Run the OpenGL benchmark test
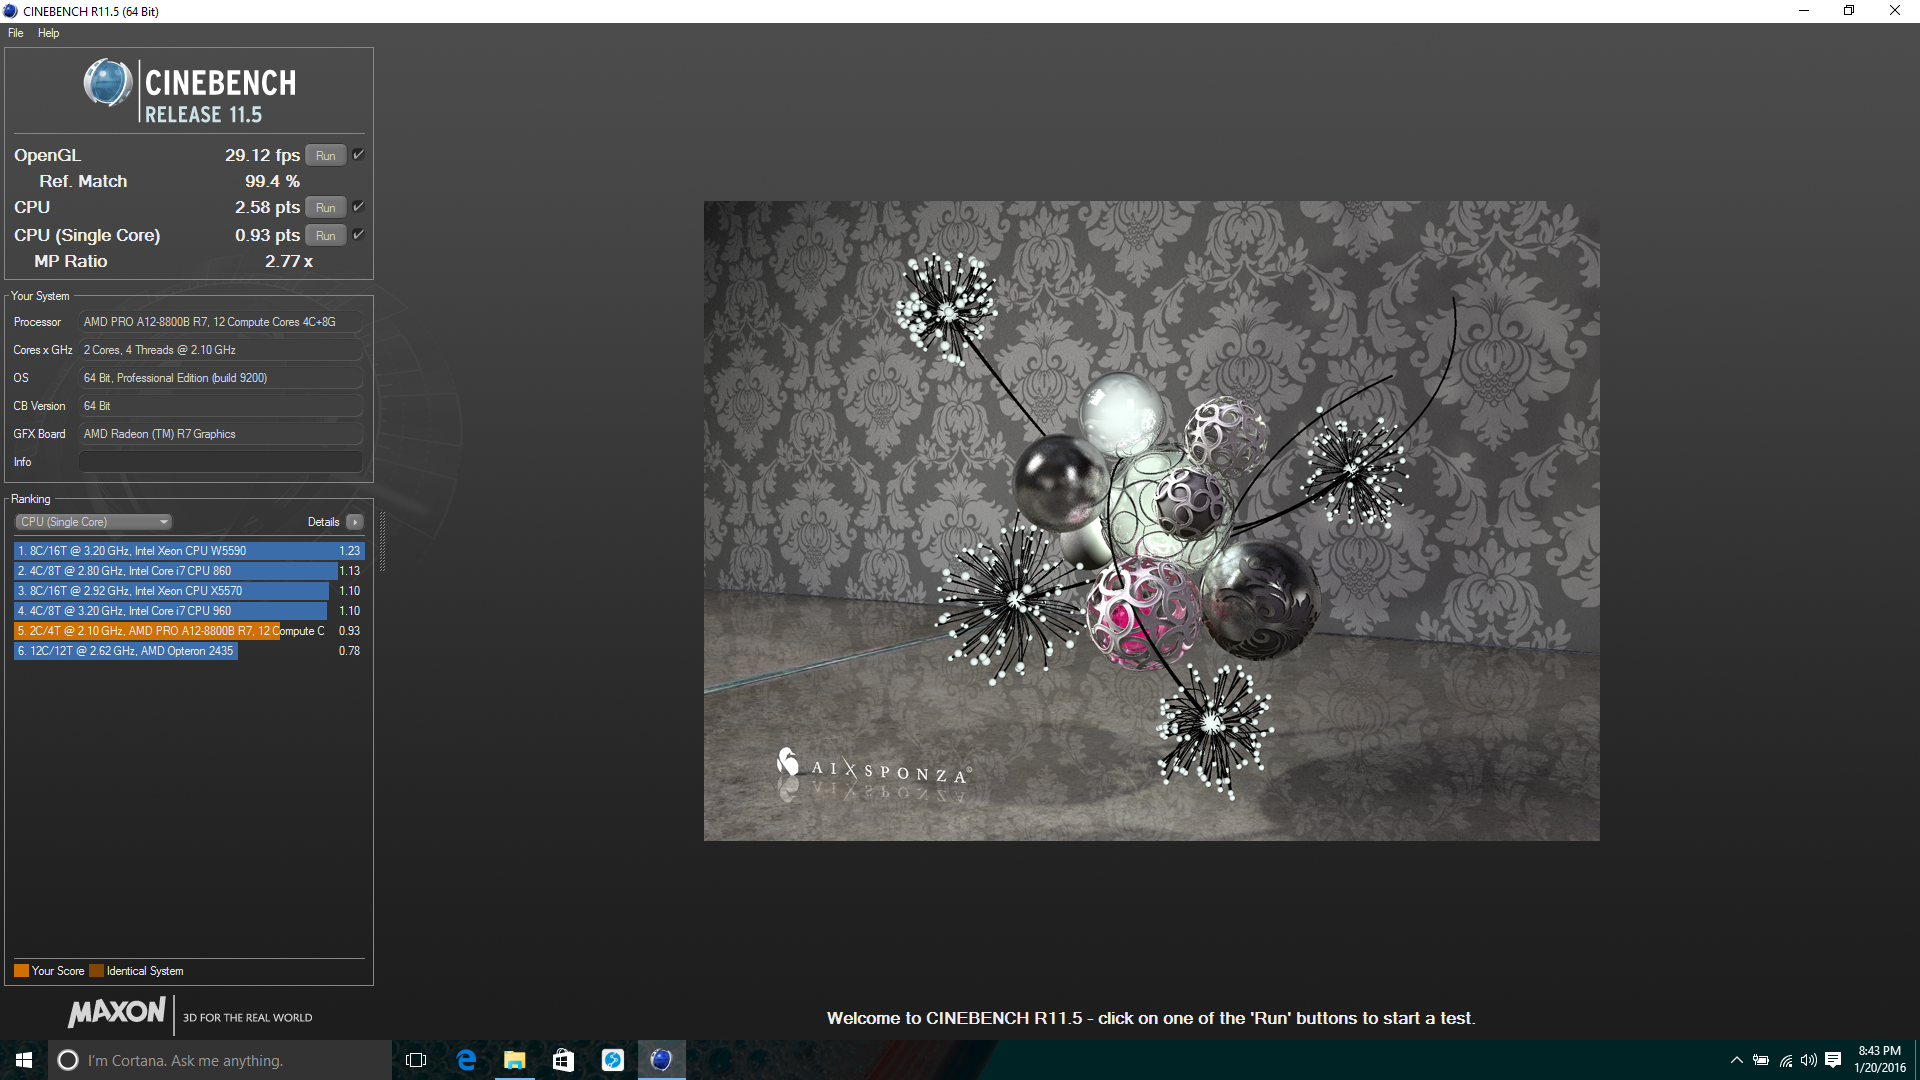Screen dimensions: 1920x1080 coord(326,155)
